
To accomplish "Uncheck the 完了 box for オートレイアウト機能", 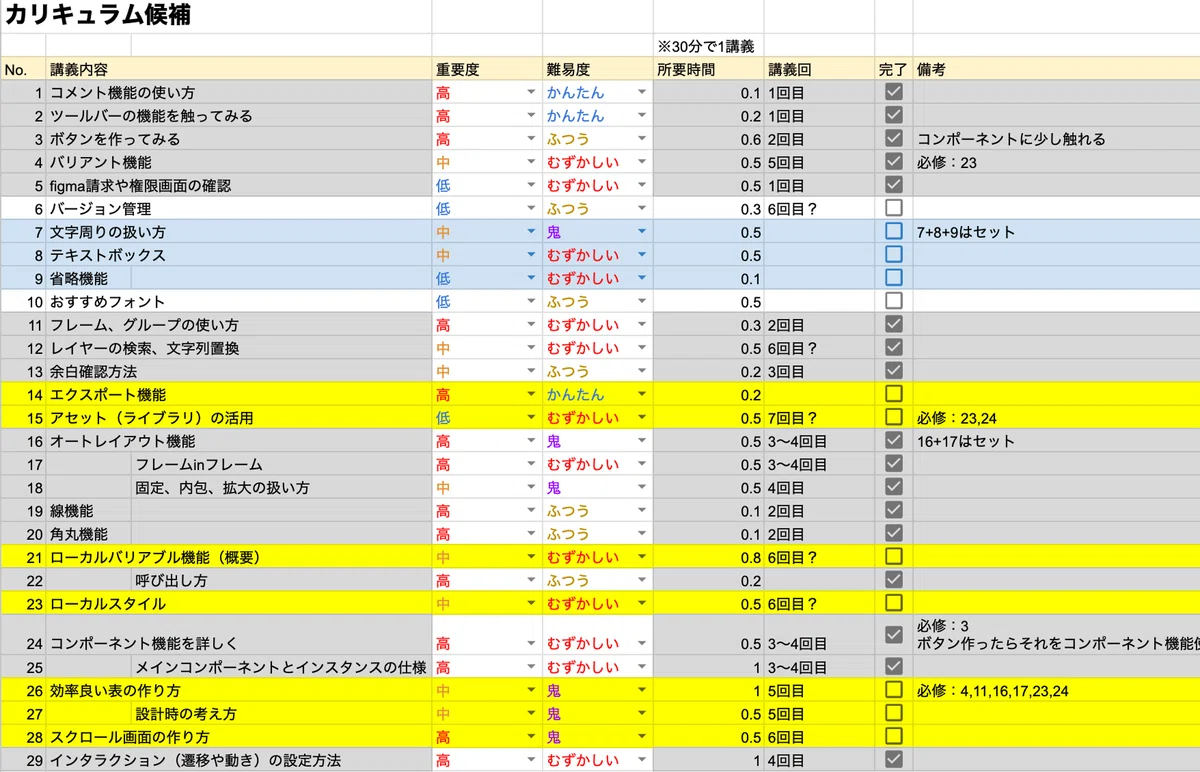I will 894,440.
